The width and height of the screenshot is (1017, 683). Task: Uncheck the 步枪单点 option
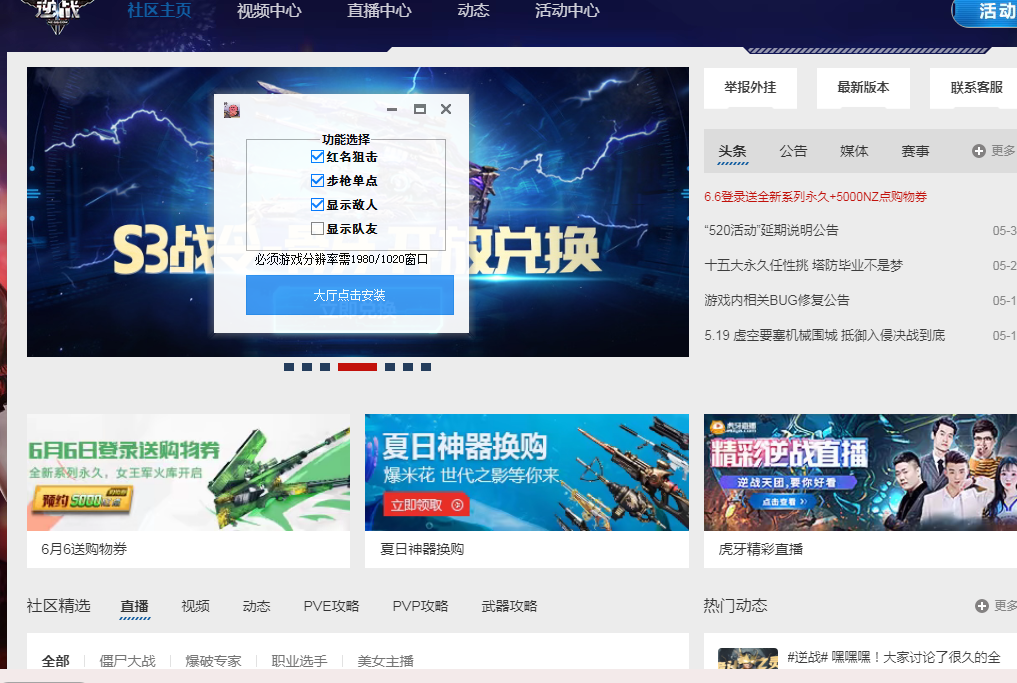coord(317,180)
